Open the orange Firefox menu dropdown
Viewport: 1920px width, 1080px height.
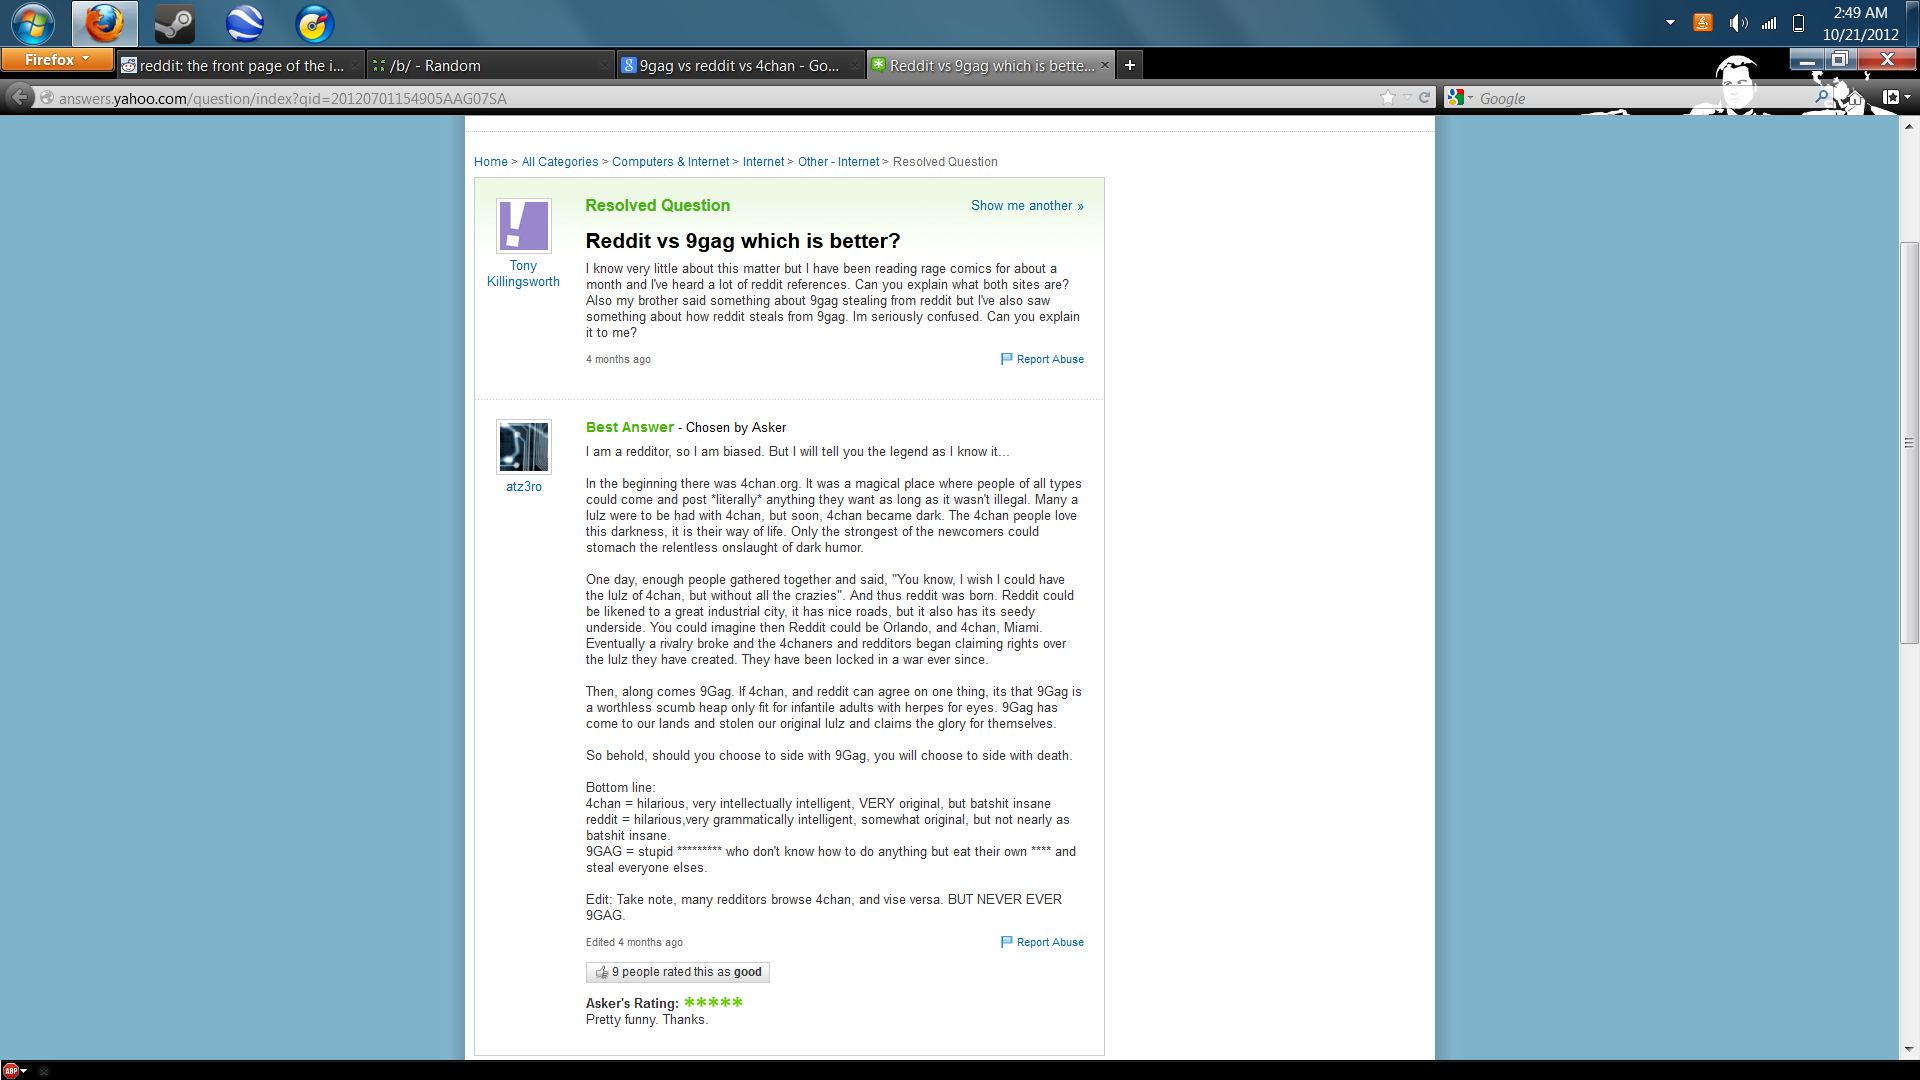57,60
